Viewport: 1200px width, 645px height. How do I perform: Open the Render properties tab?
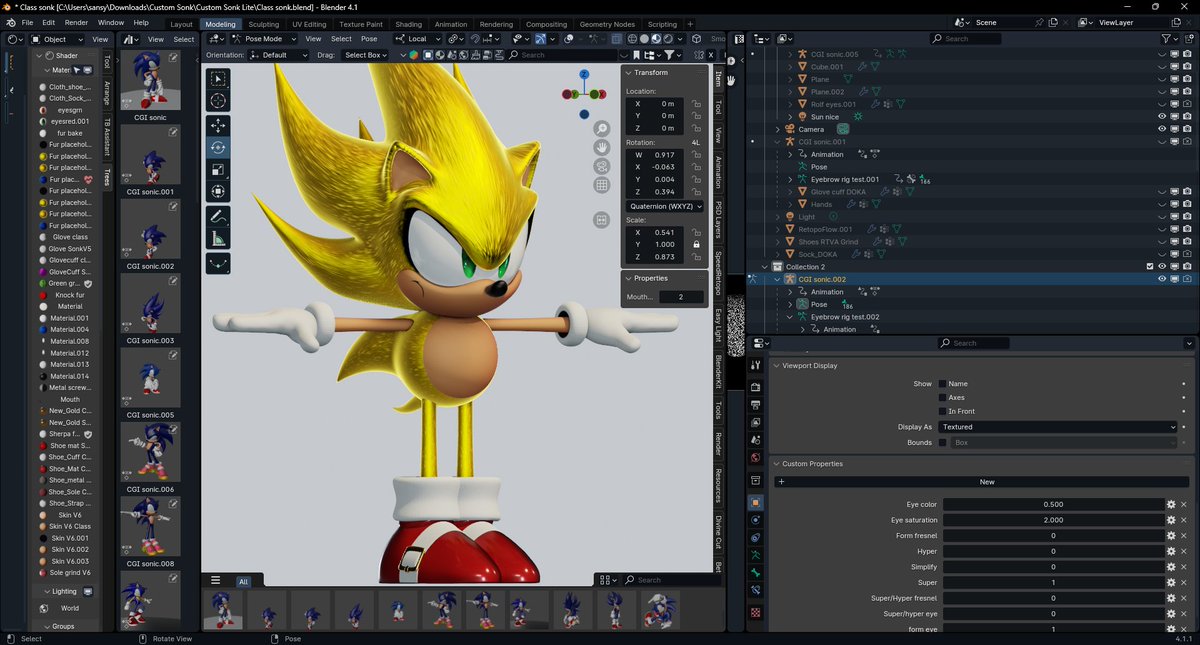(756, 385)
